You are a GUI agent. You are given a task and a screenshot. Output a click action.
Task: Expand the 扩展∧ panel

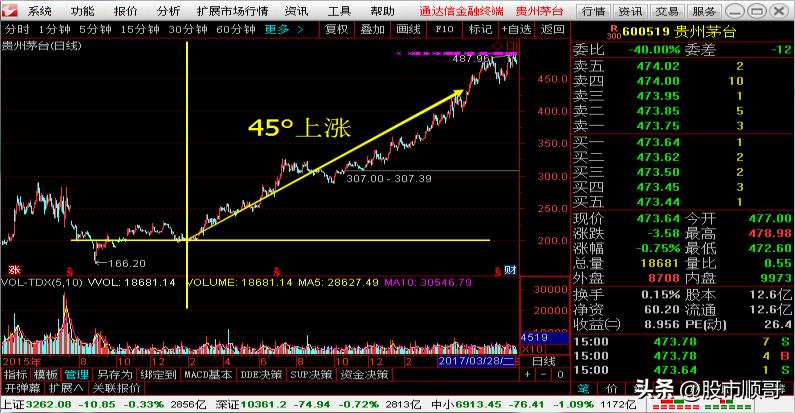66,388
